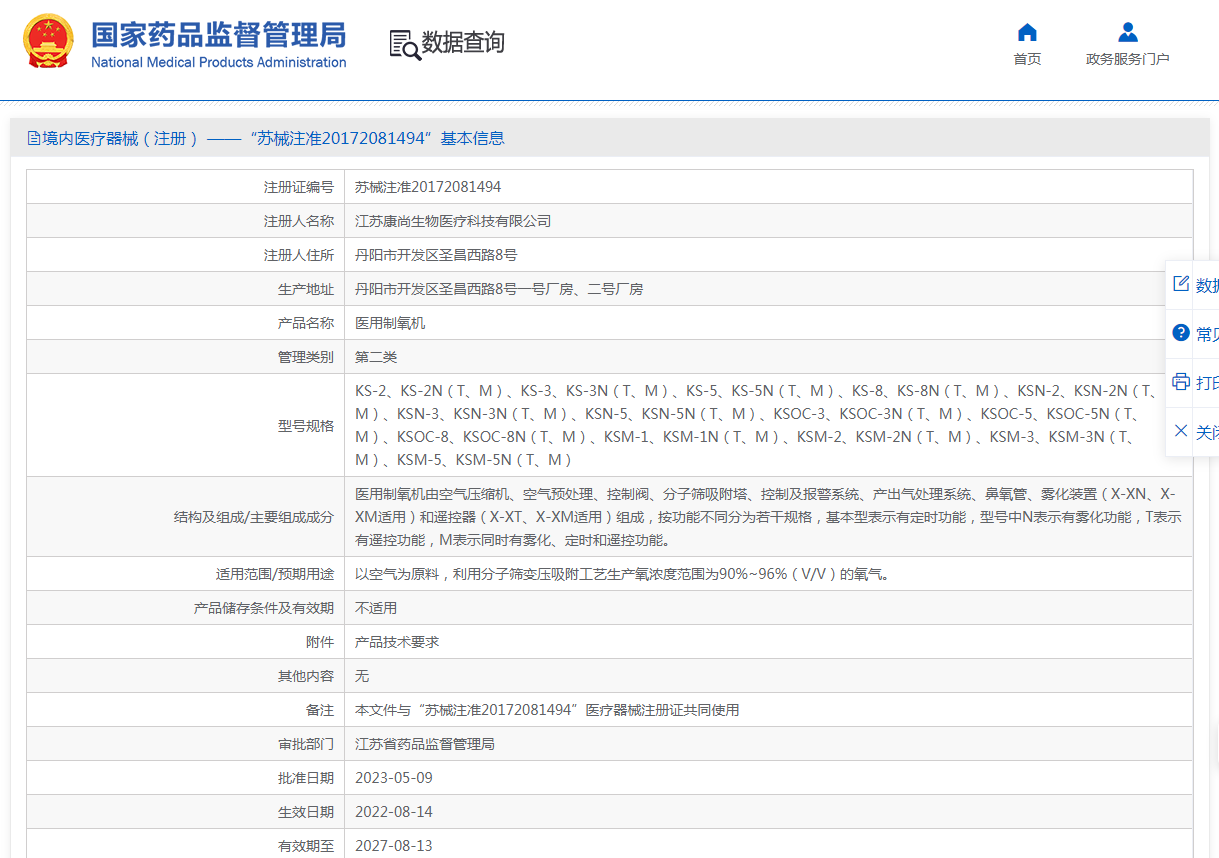Viewport: 1219px width, 858px height.
Task: Click the X close icon in side panel
Action: pyautogui.click(x=1181, y=431)
